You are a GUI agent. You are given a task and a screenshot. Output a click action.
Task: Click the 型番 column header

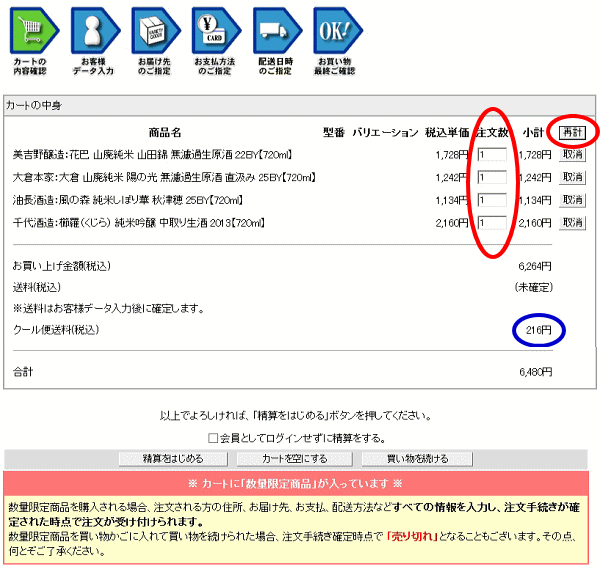click(334, 132)
